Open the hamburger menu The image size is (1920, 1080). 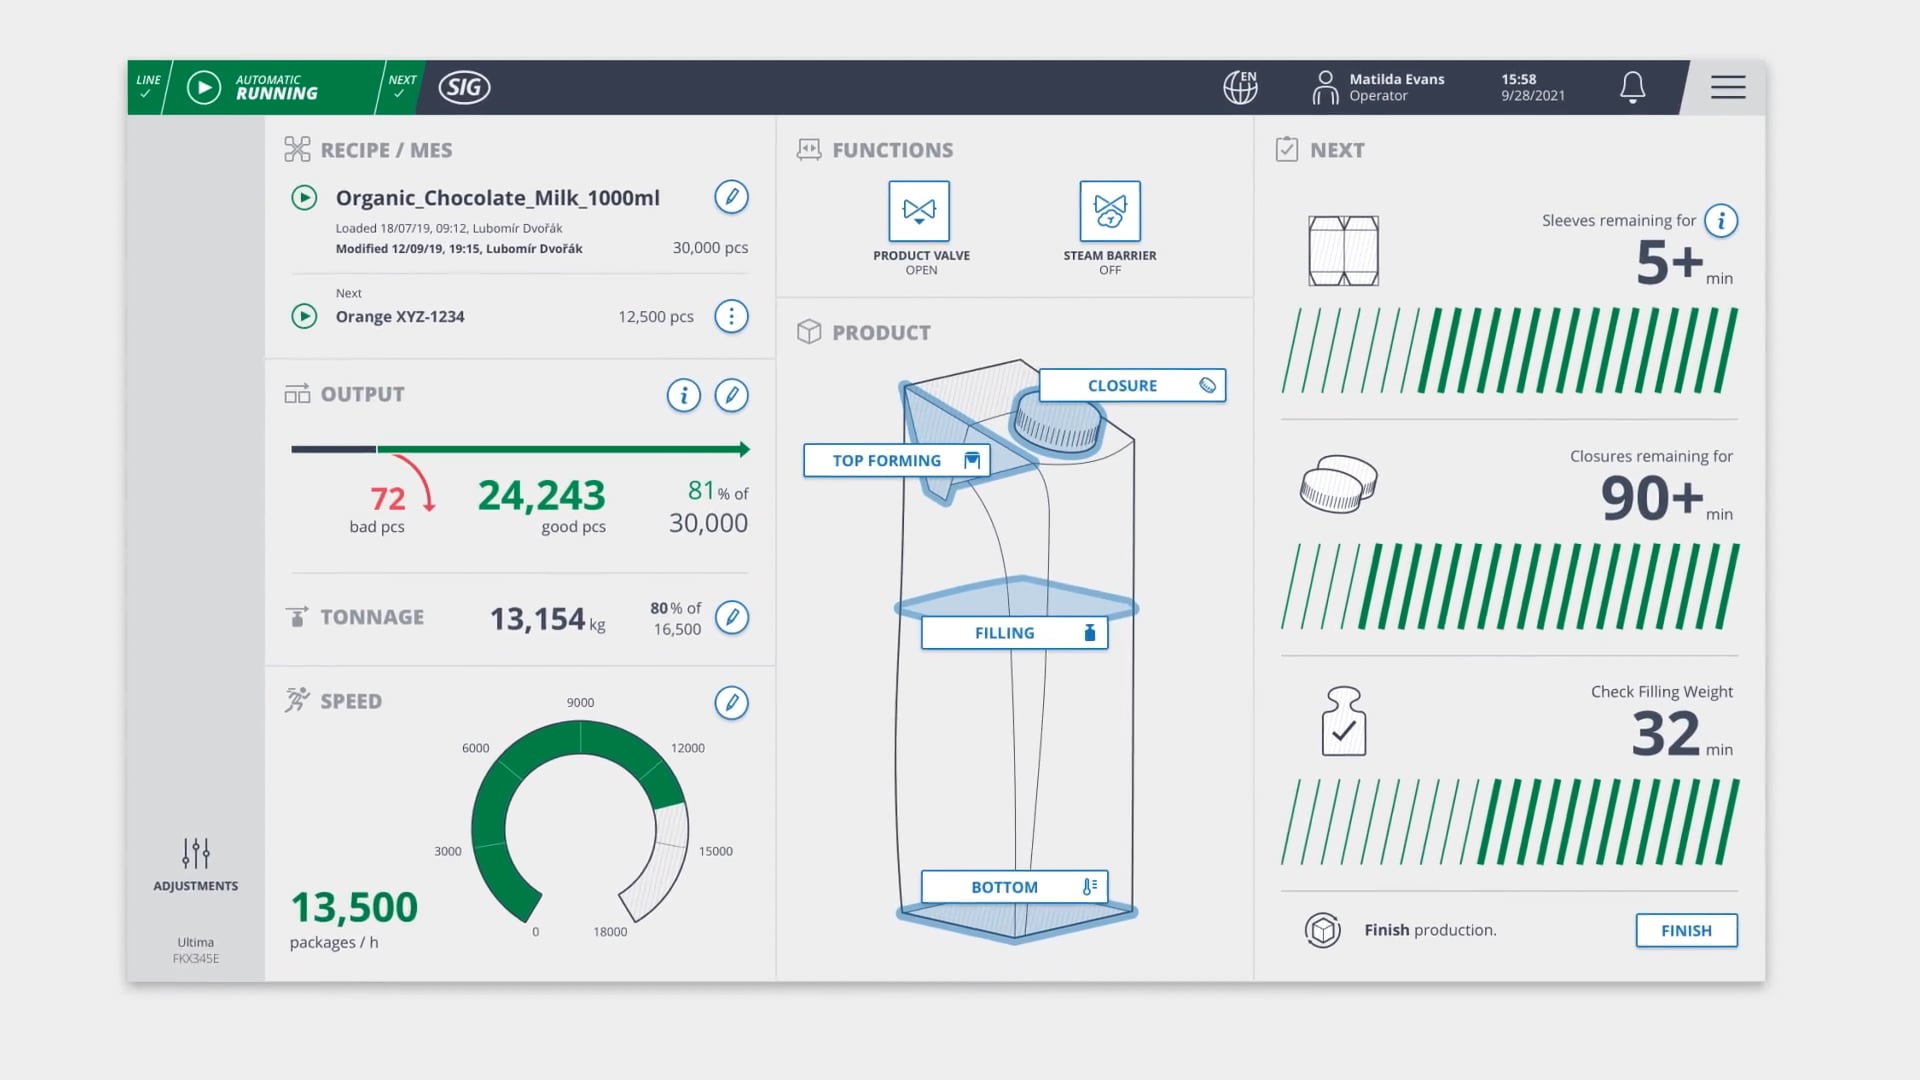tap(1727, 86)
